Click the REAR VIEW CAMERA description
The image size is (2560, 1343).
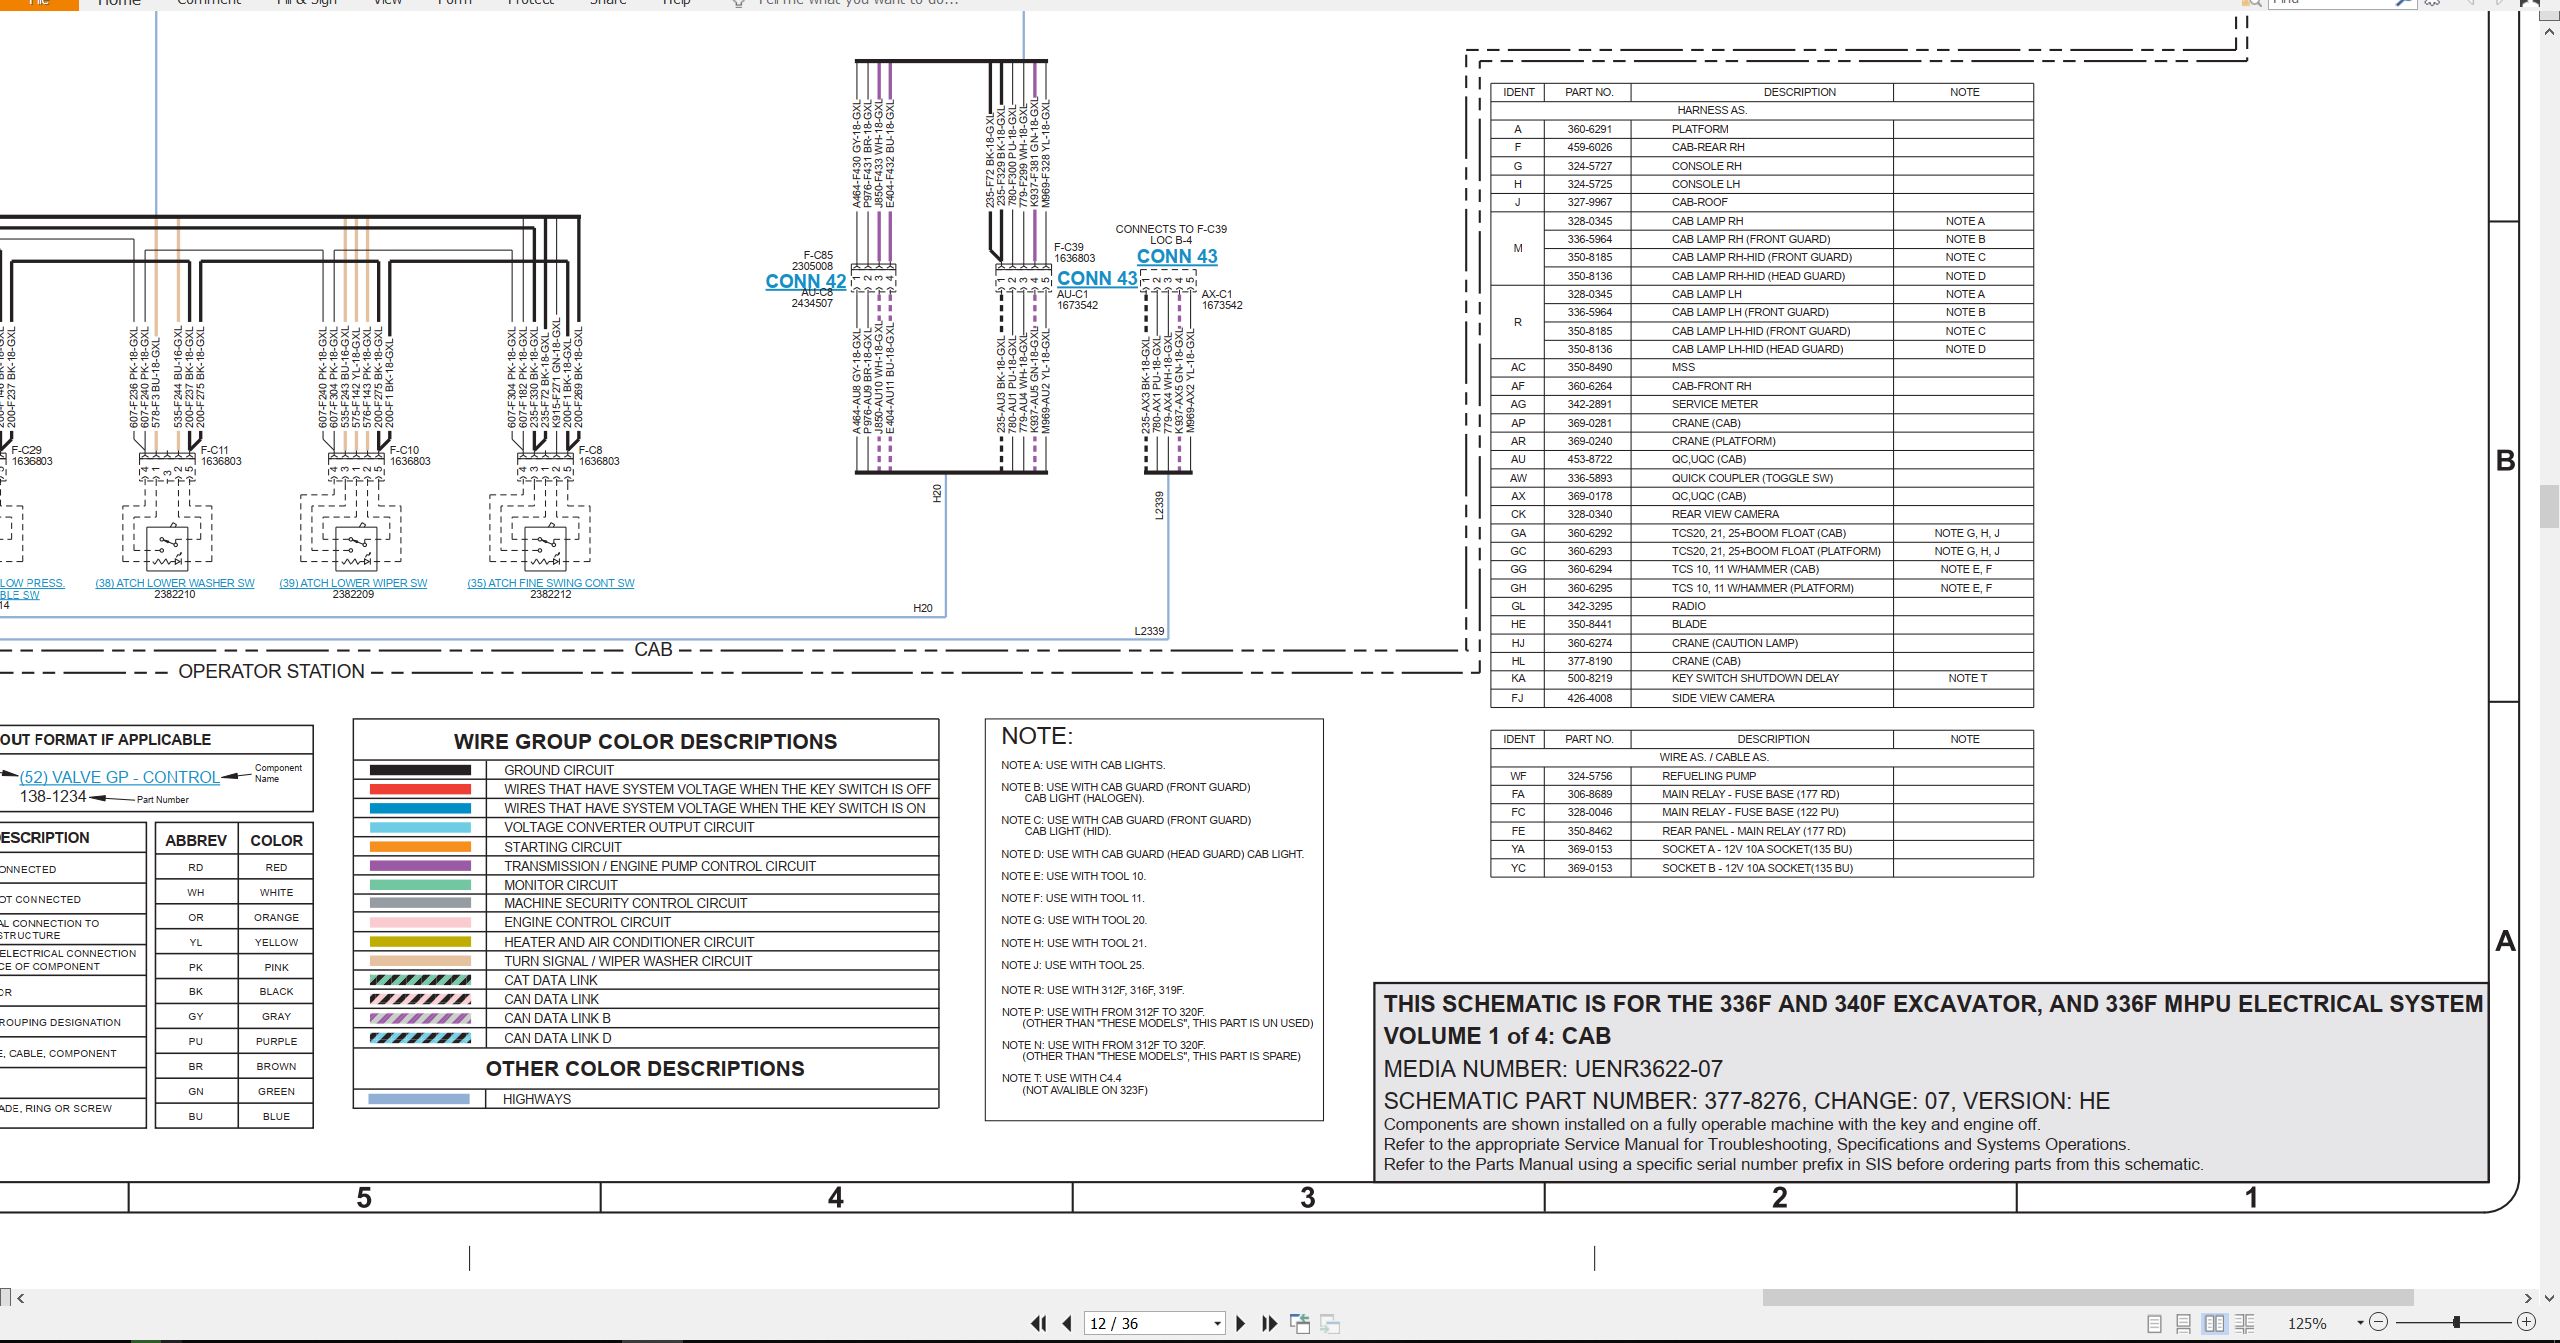point(1725,514)
